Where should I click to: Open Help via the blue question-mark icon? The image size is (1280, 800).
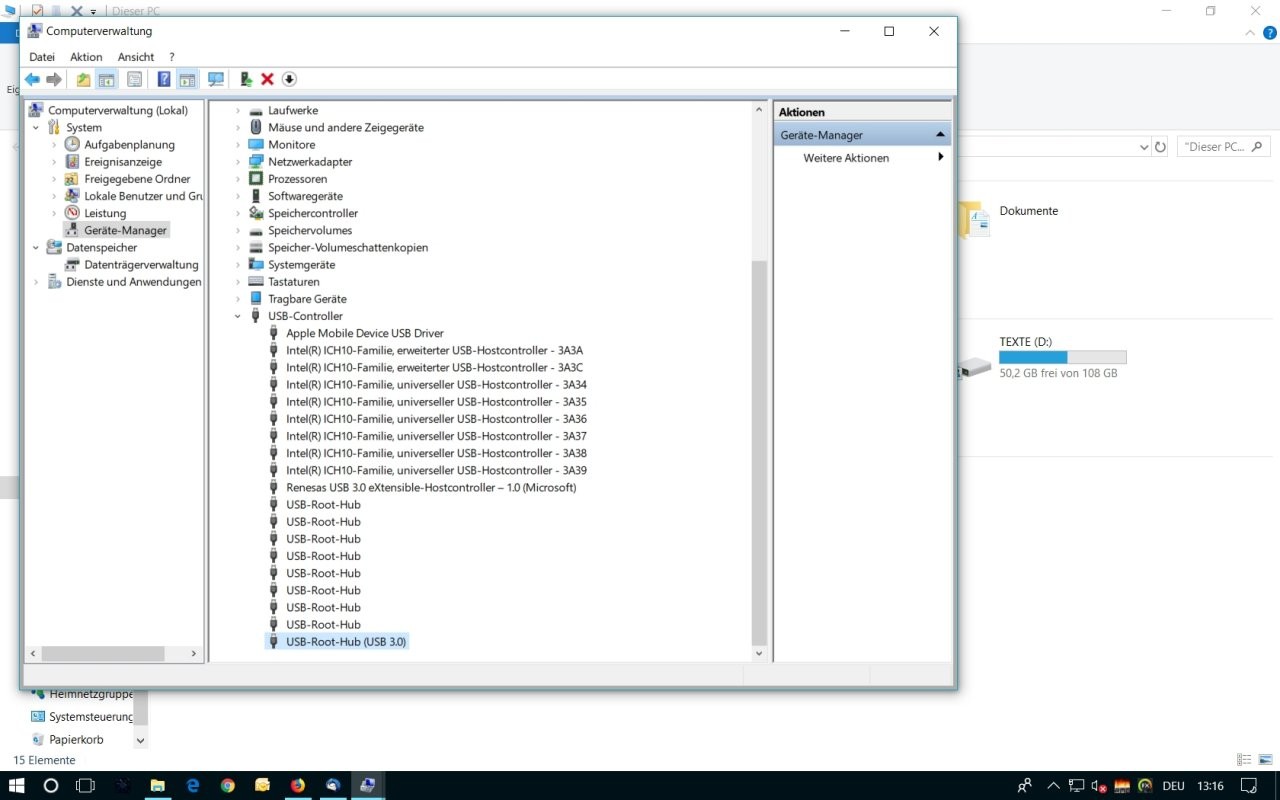click(x=164, y=79)
